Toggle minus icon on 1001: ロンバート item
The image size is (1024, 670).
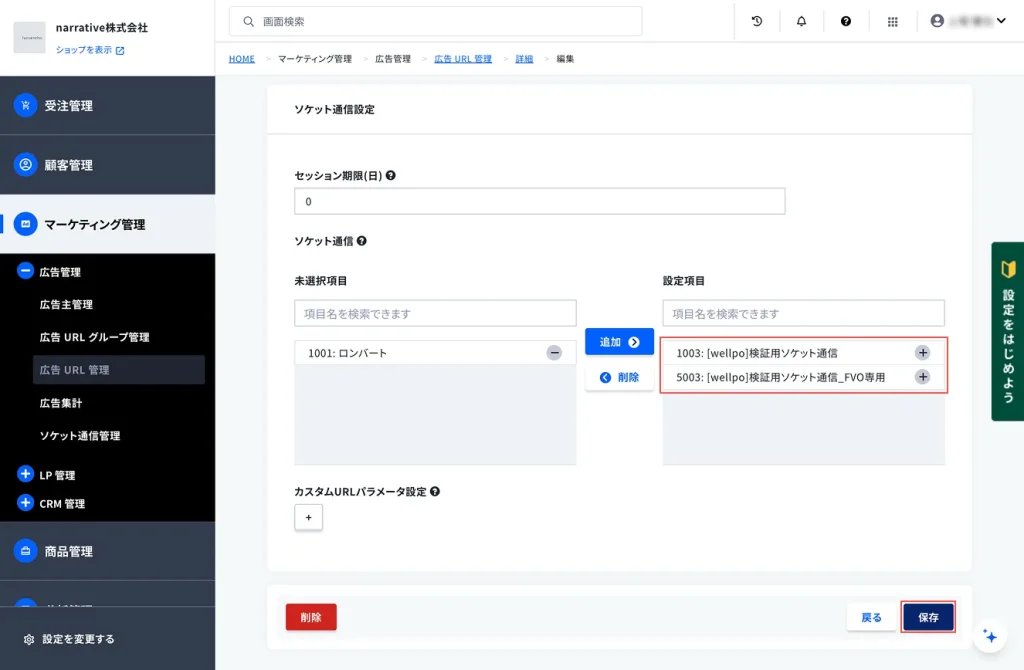coord(553,353)
